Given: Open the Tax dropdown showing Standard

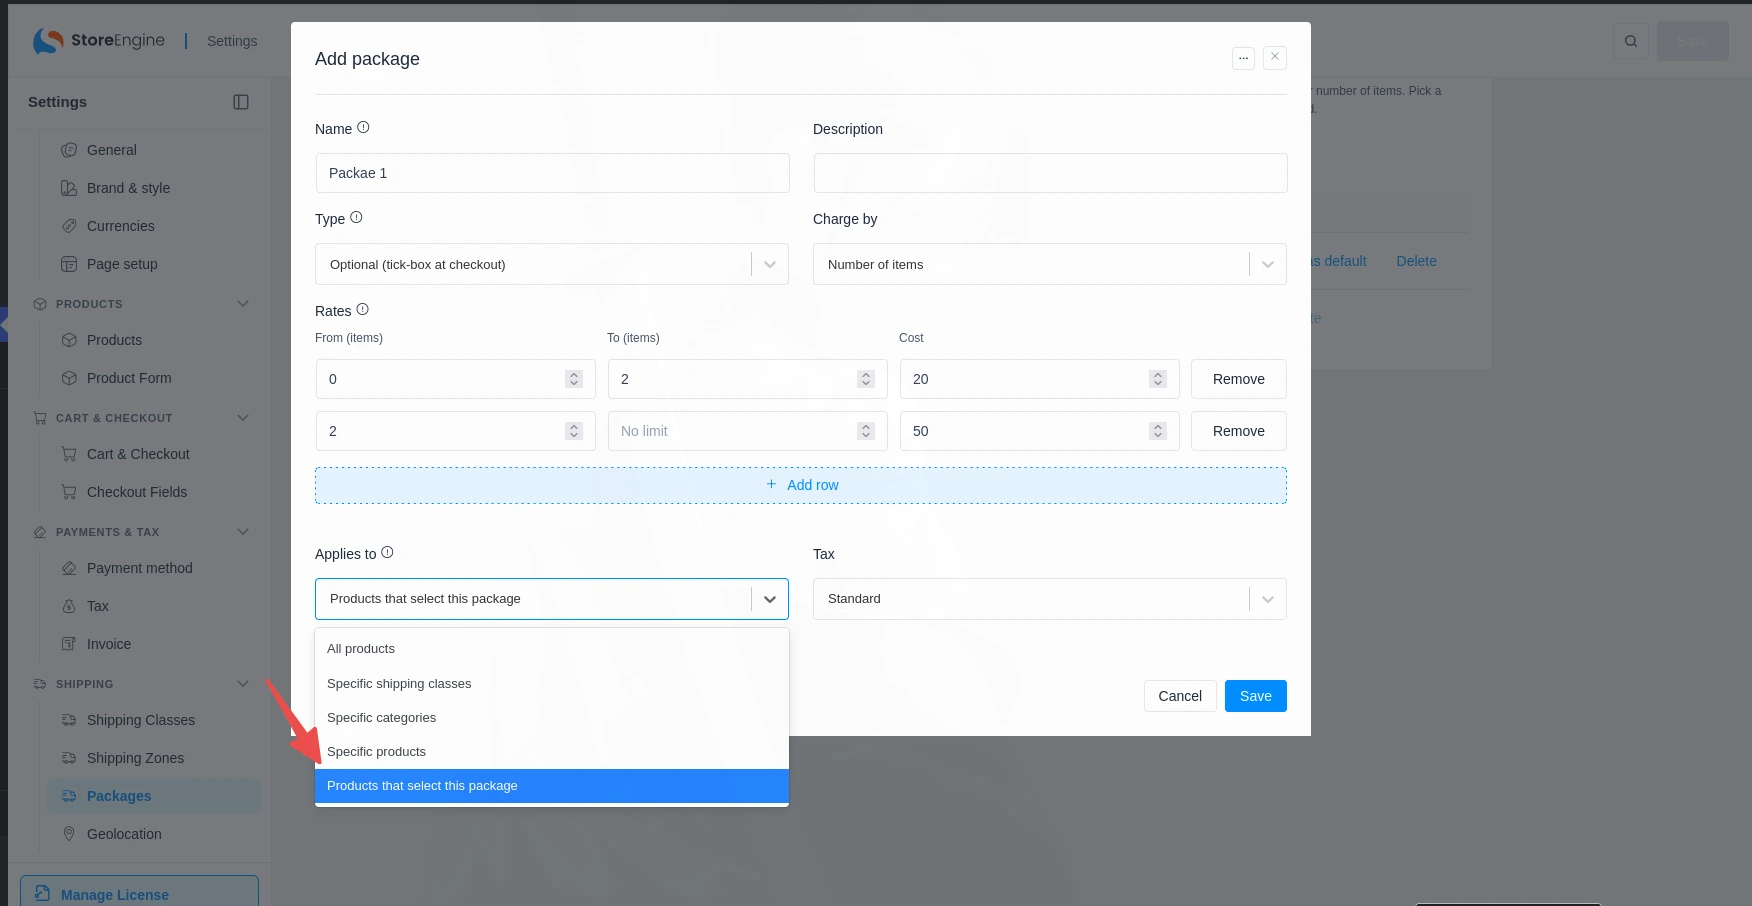Looking at the screenshot, I should (1050, 599).
